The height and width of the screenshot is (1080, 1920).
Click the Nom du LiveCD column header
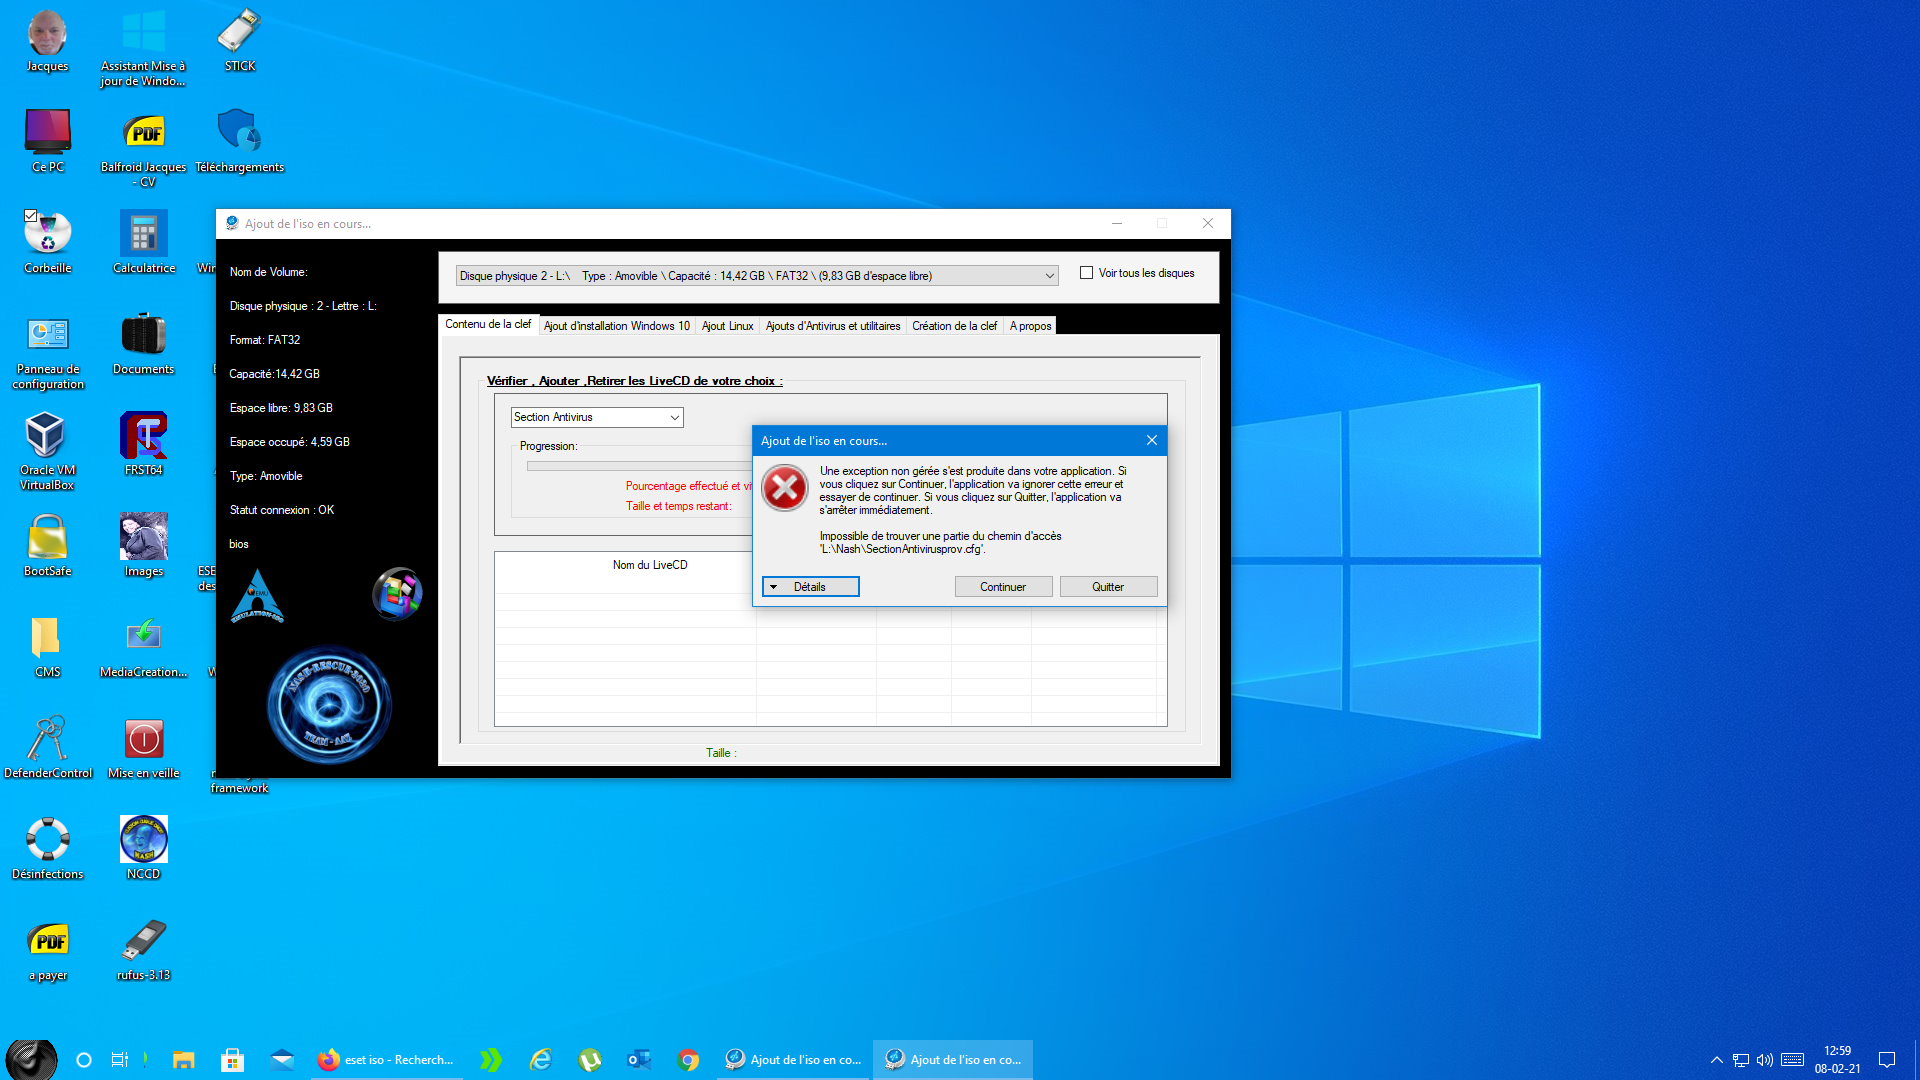click(x=649, y=565)
